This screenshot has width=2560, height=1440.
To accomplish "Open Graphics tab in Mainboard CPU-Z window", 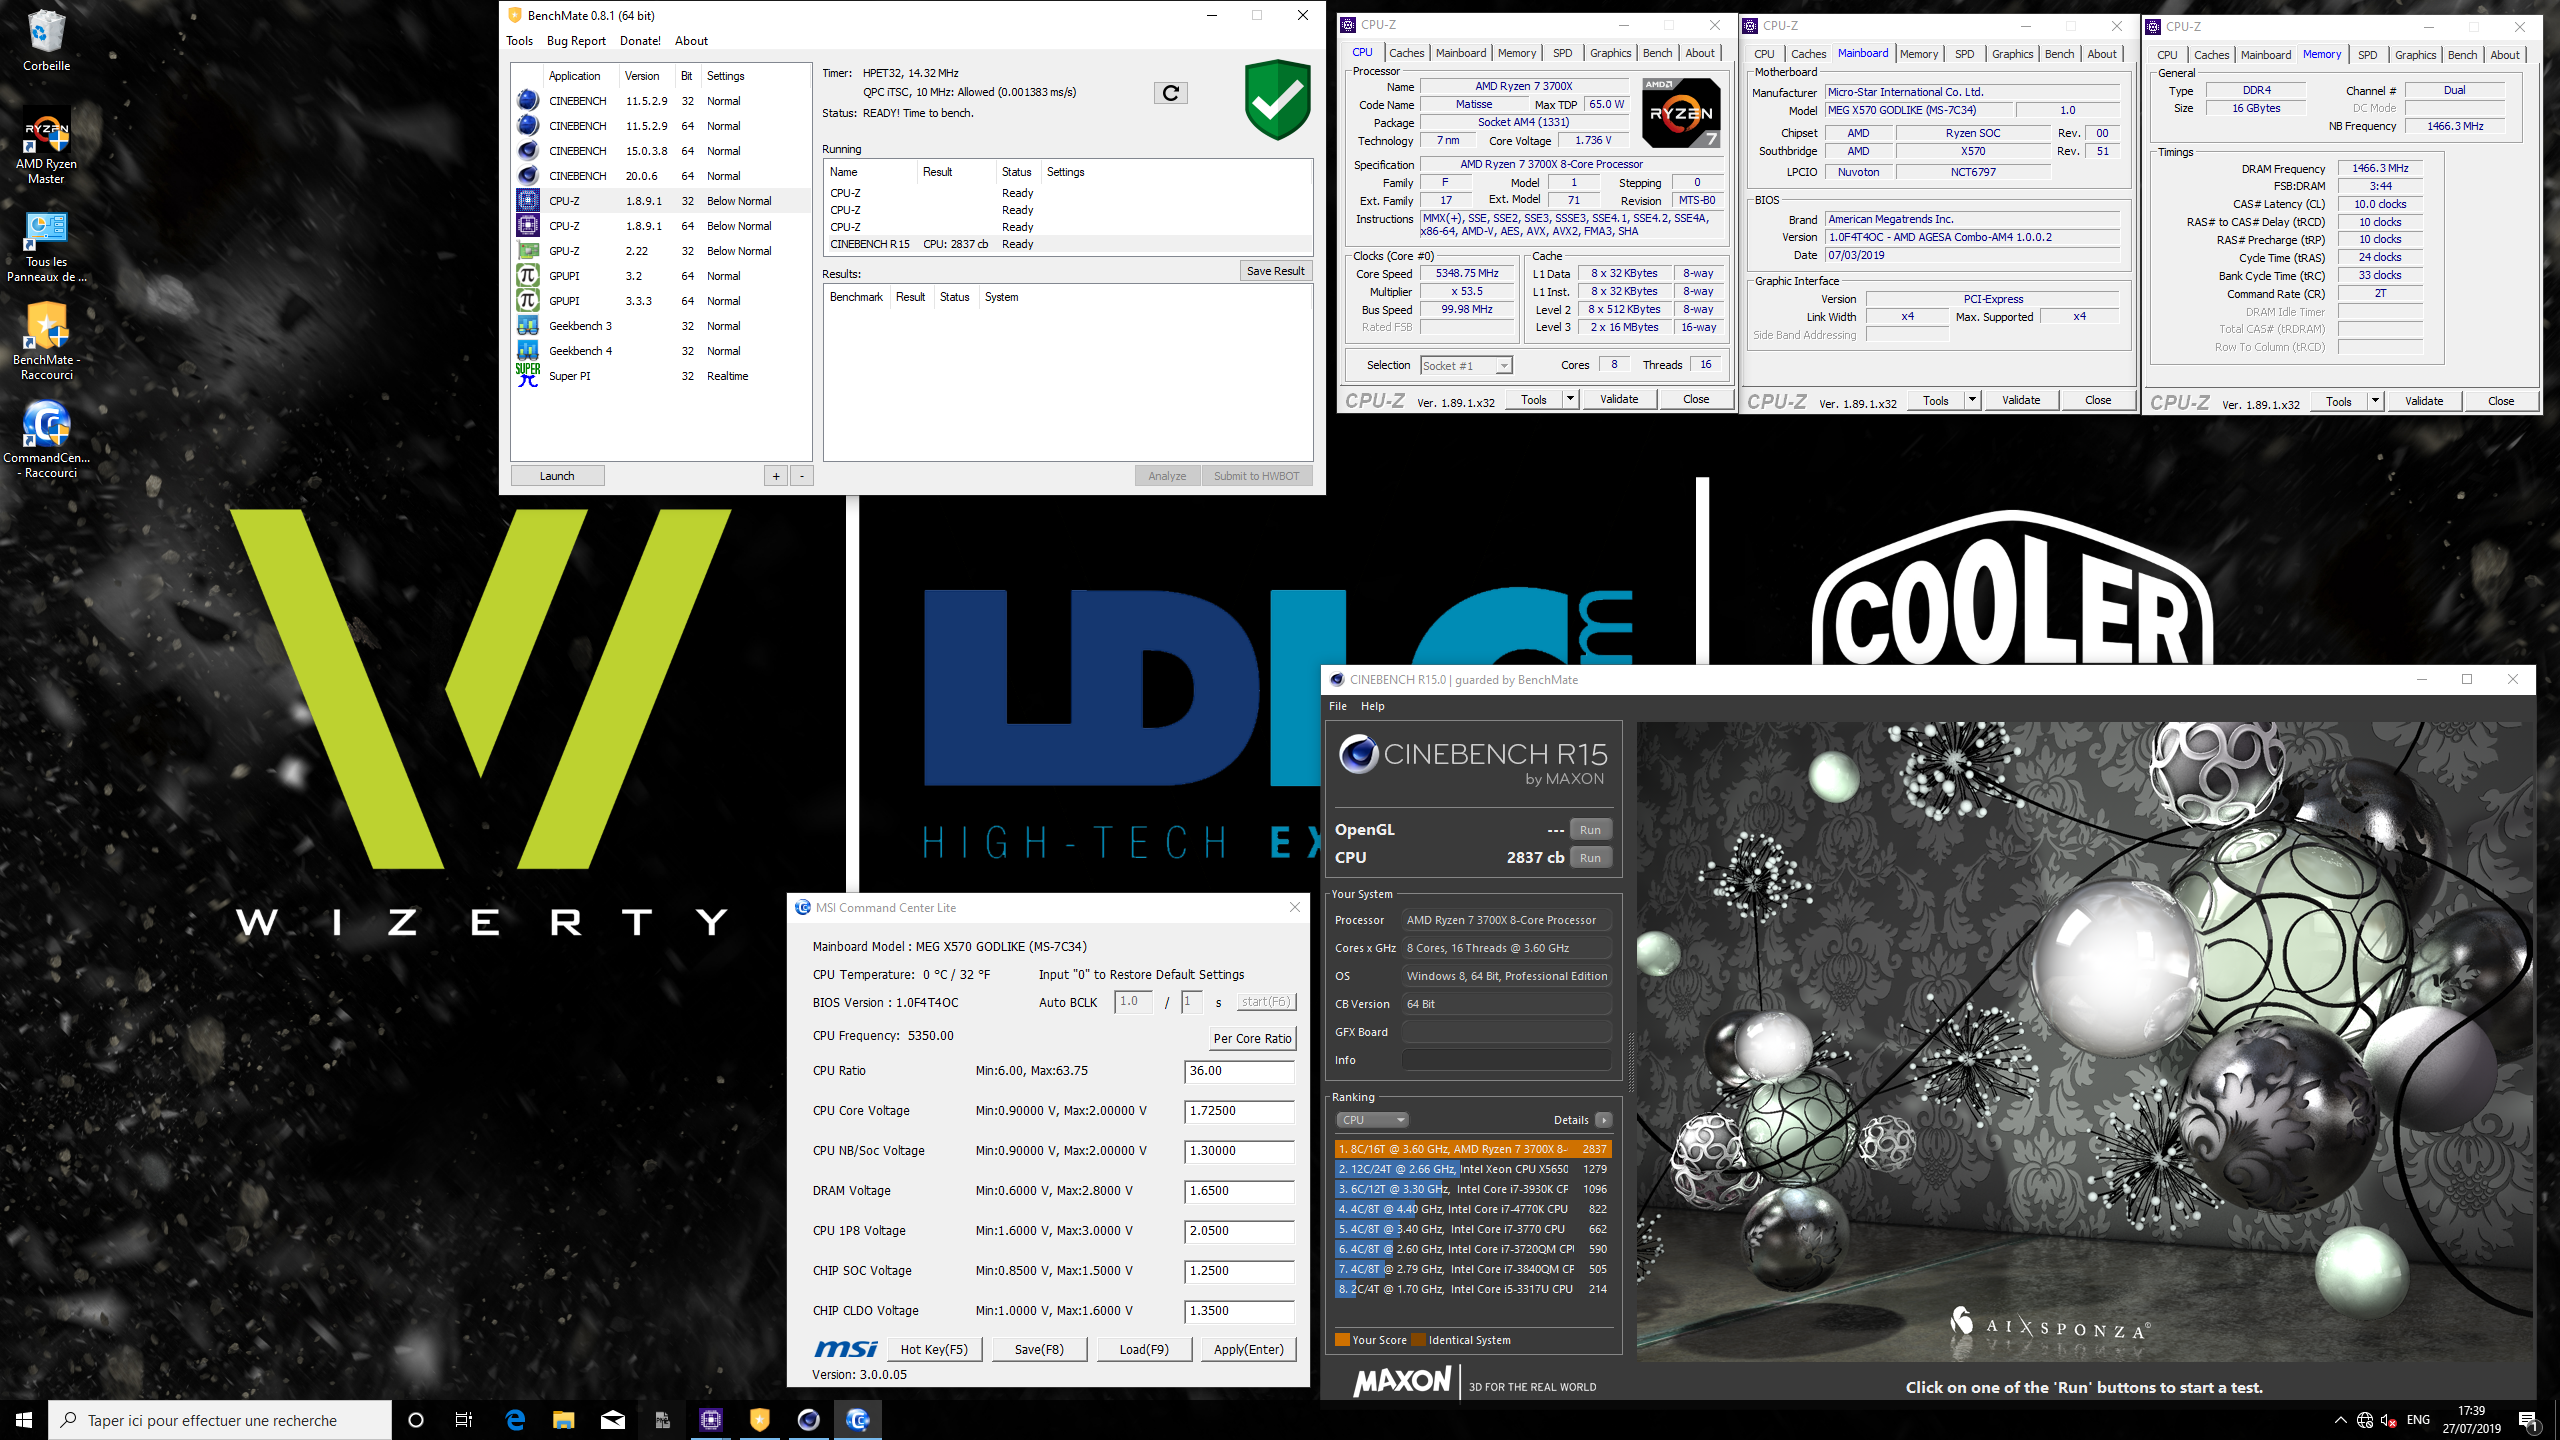I will (2012, 54).
